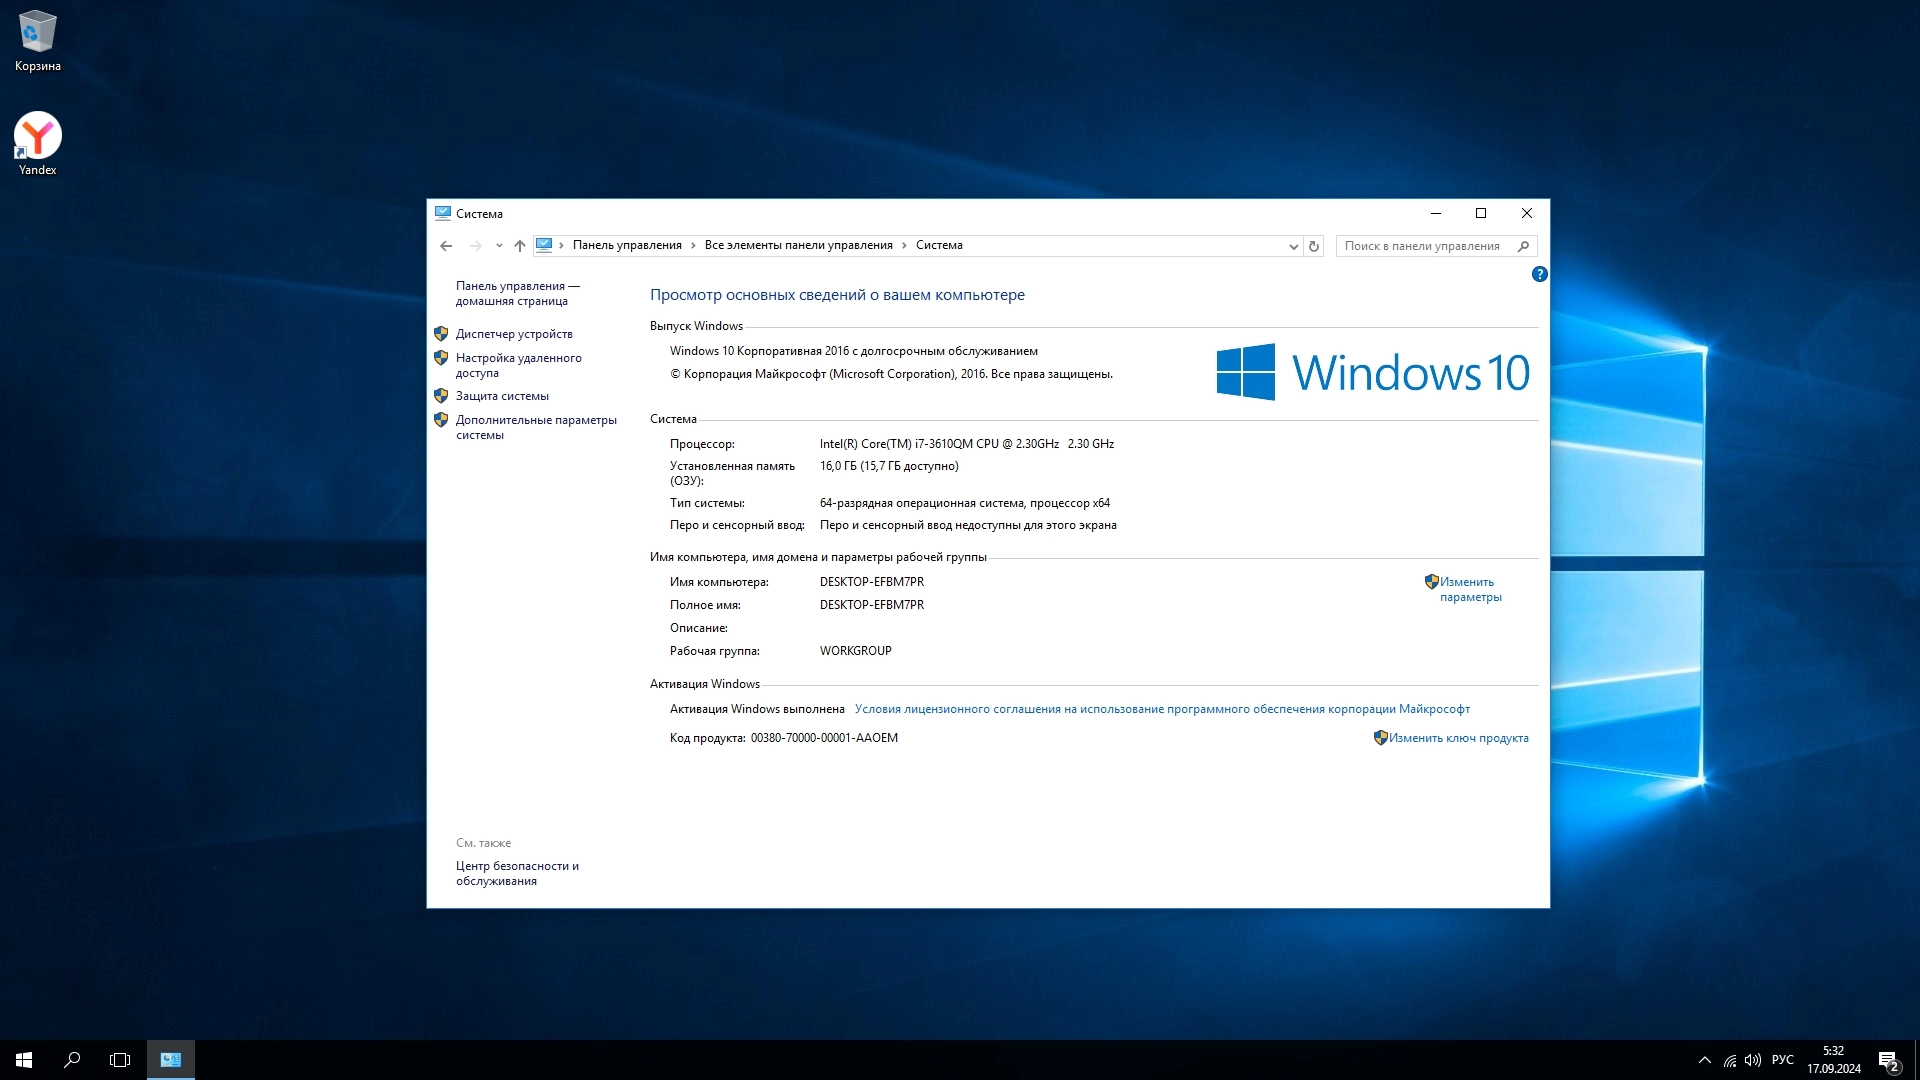Click the volume speaker tray icon
Screen dimensions: 1920x1080
1753,1060
